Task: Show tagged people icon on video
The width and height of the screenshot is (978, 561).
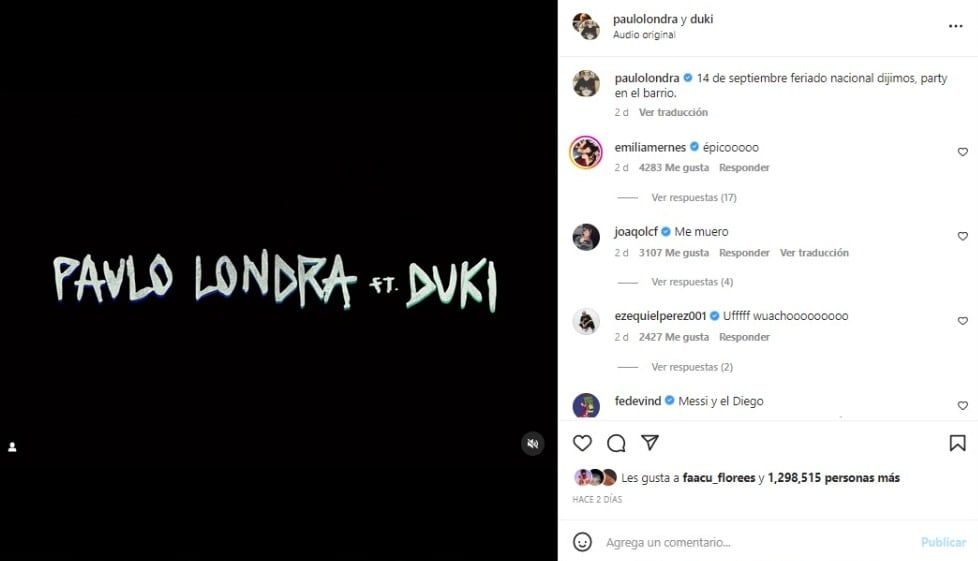Action: coord(12,447)
